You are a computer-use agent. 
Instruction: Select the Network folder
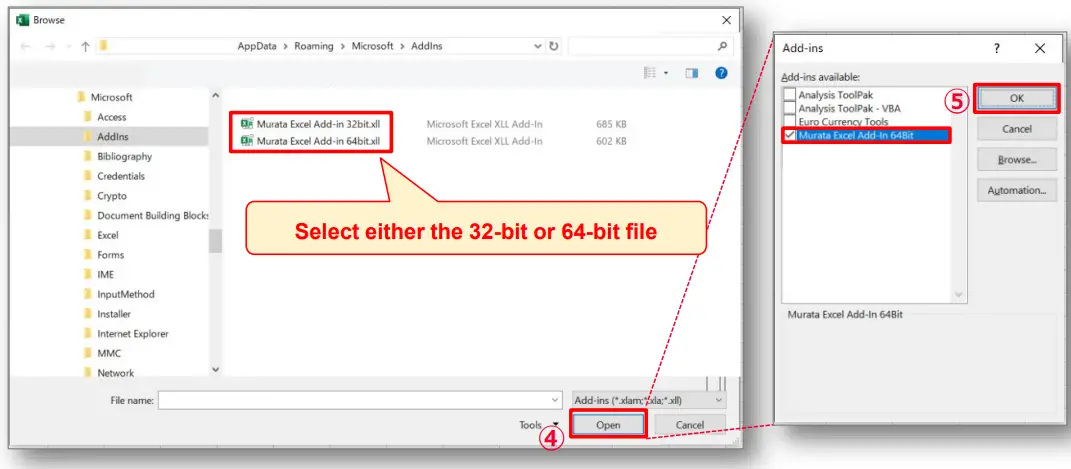(115, 373)
